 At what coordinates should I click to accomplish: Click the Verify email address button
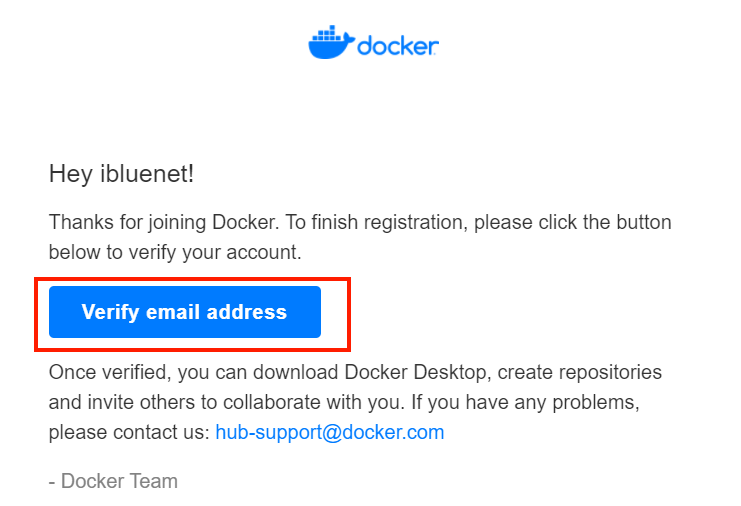185,312
